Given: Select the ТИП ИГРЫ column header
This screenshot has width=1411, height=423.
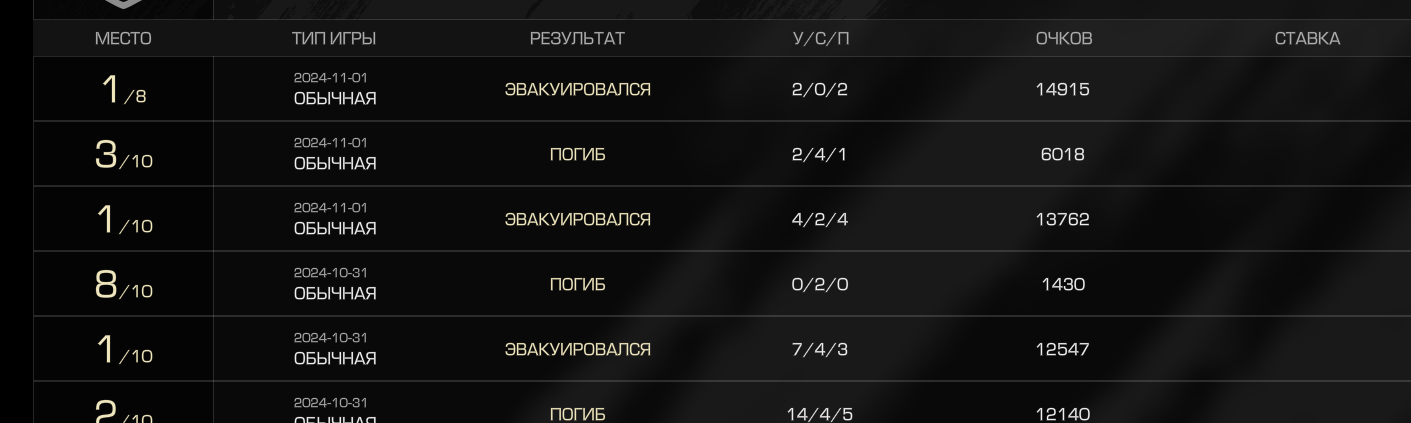Looking at the screenshot, I should pyautogui.click(x=334, y=39).
